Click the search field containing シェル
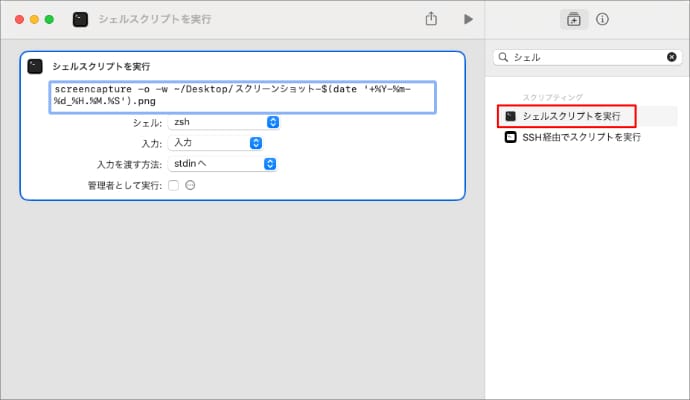Viewport: 690px width, 400px height. [x=585, y=58]
